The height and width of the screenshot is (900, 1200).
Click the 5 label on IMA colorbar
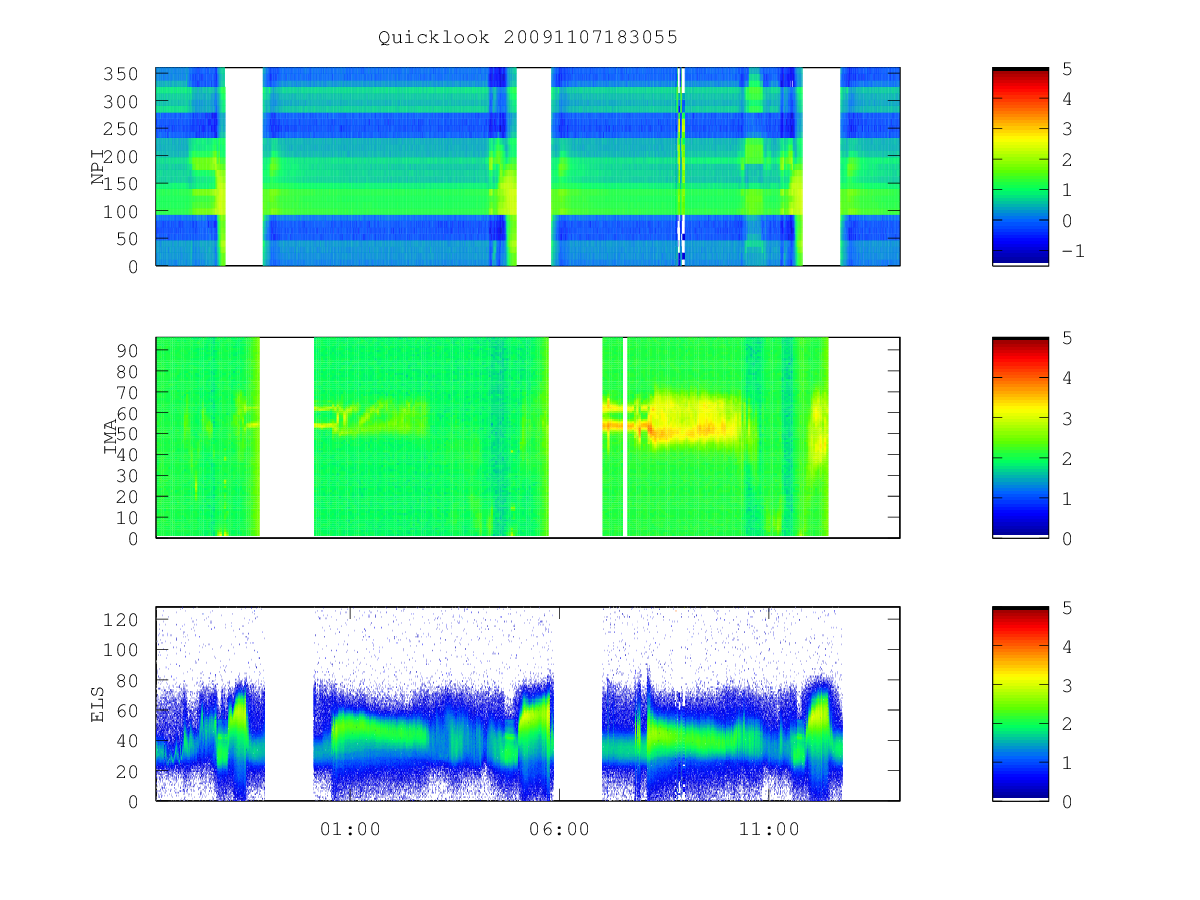[x=1066, y=338]
